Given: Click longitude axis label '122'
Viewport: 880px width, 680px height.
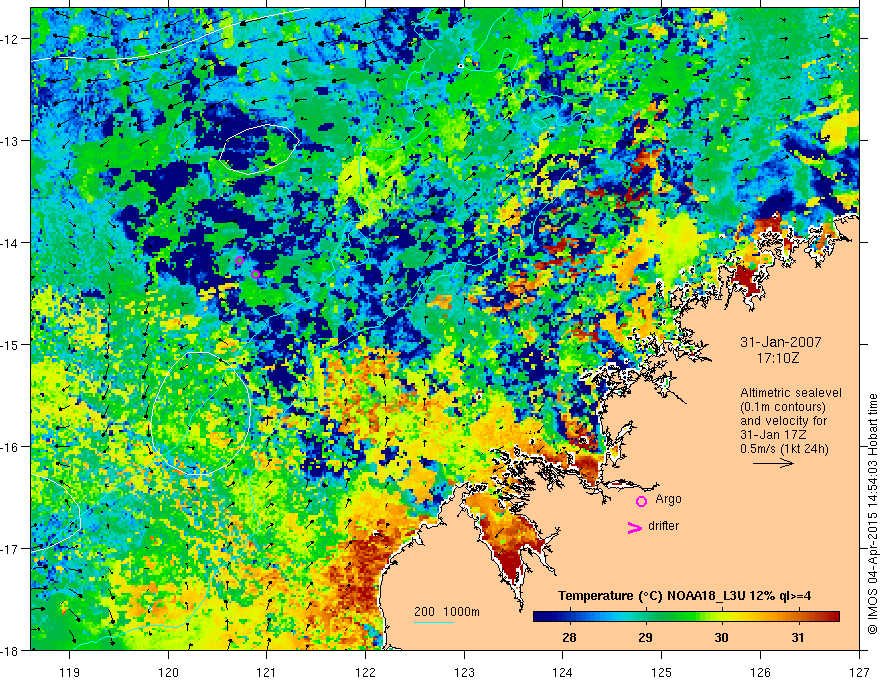Looking at the screenshot, I should point(365,672).
